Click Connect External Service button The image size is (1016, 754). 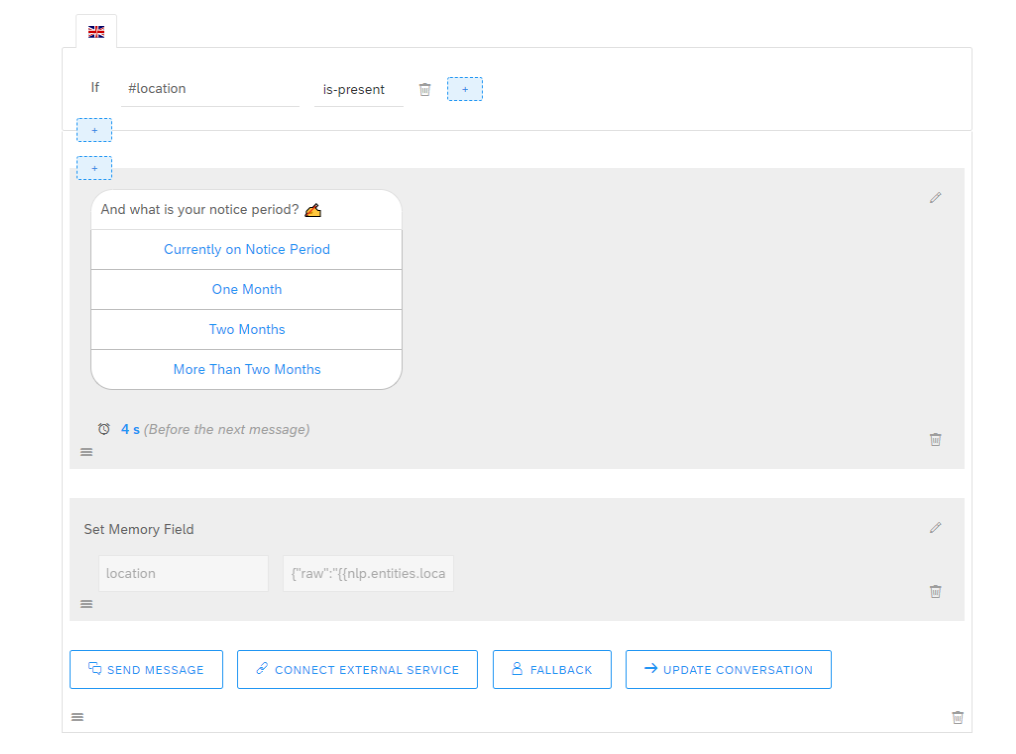[357, 670]
